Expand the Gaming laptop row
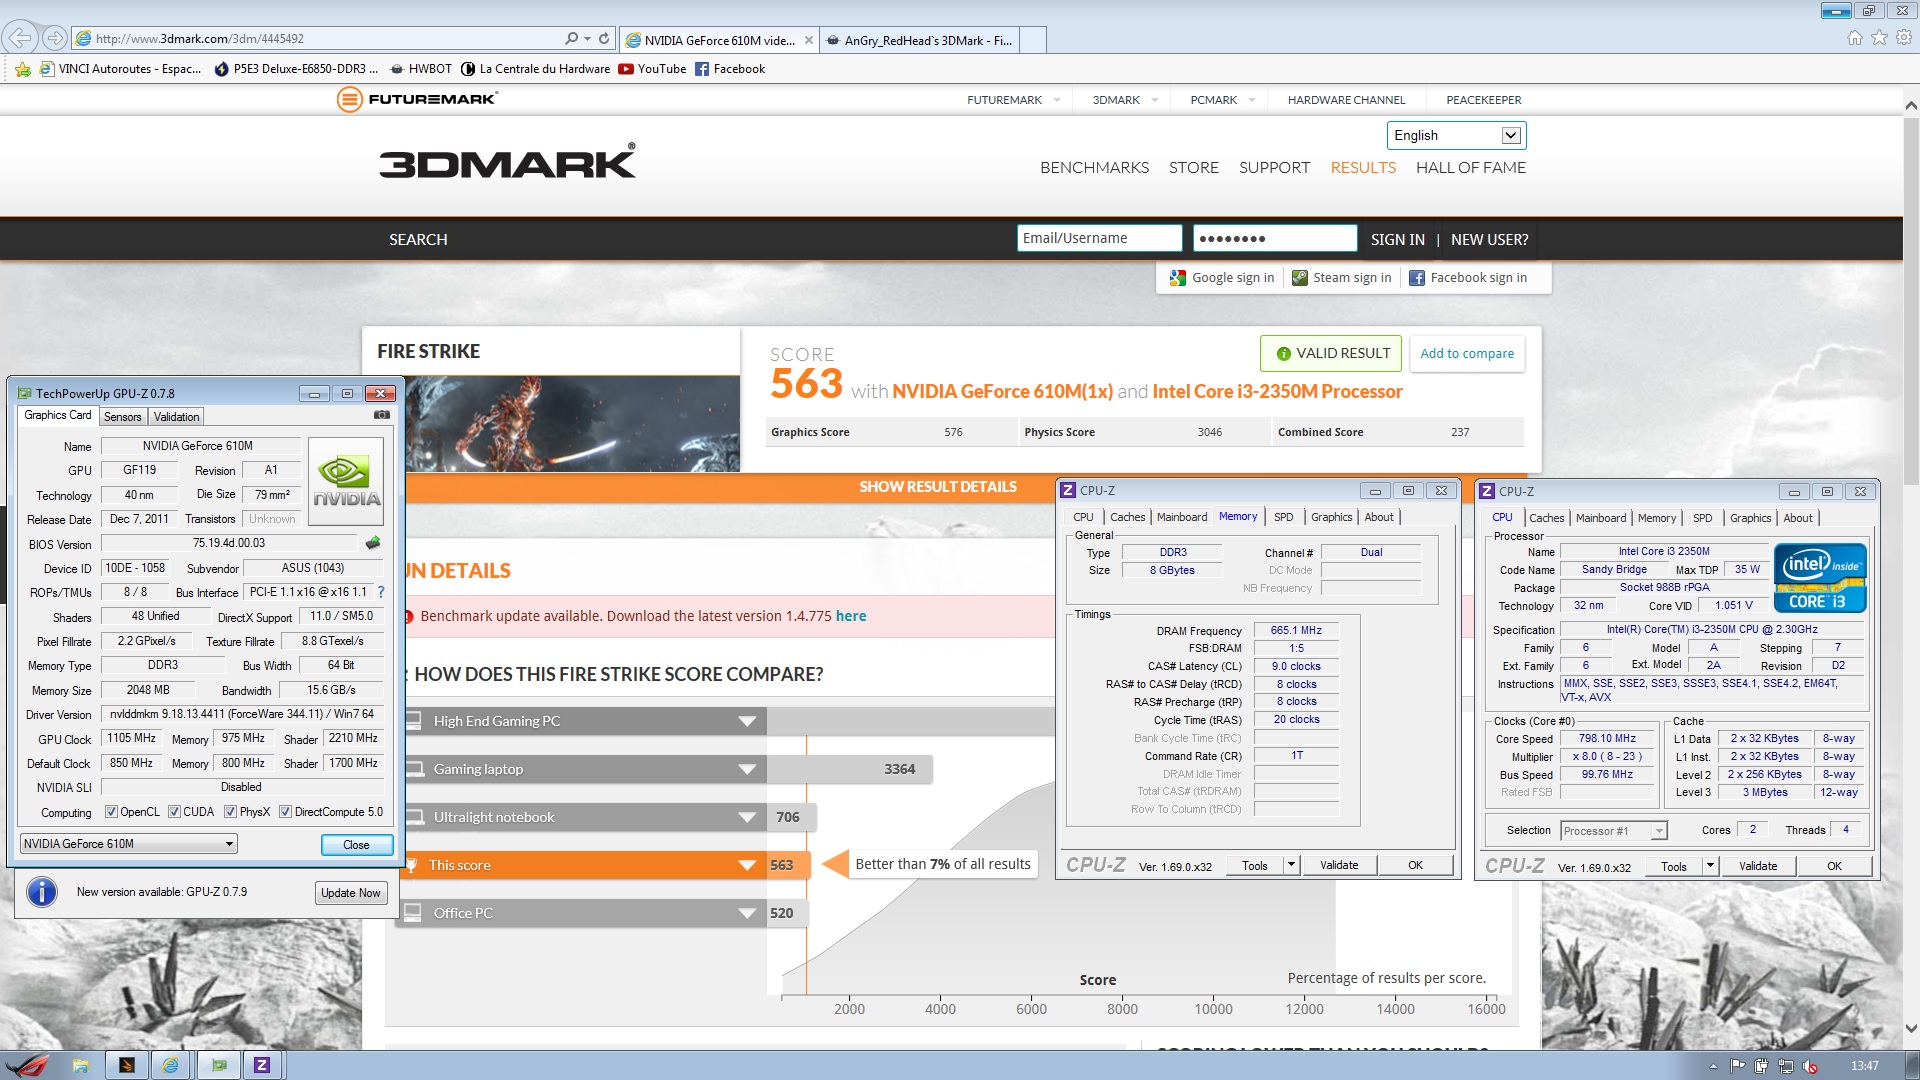 [747, 769]
